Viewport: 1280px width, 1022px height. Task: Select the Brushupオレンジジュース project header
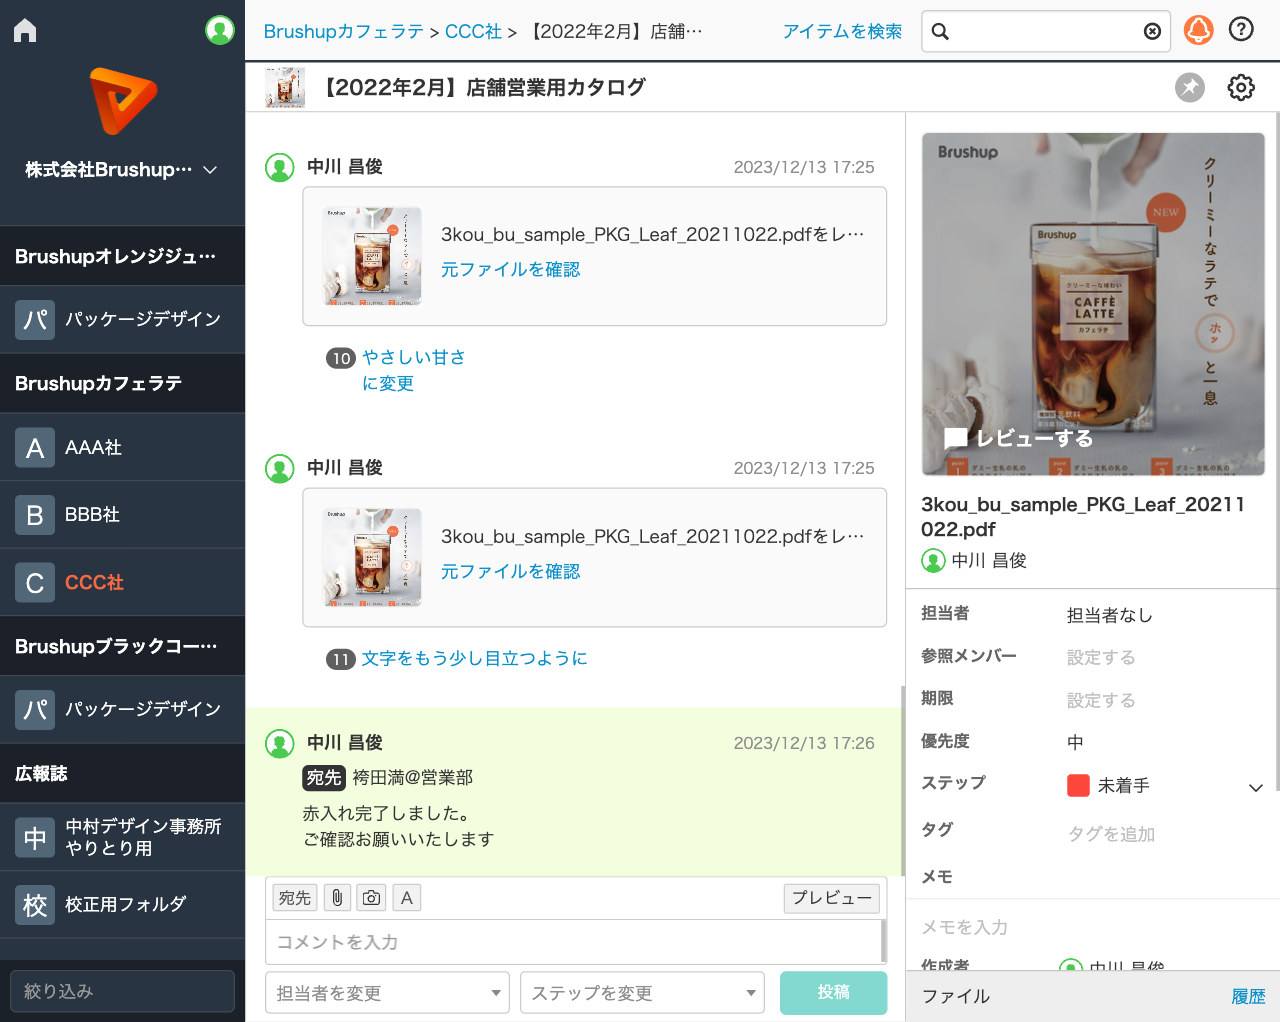(122, 256)
